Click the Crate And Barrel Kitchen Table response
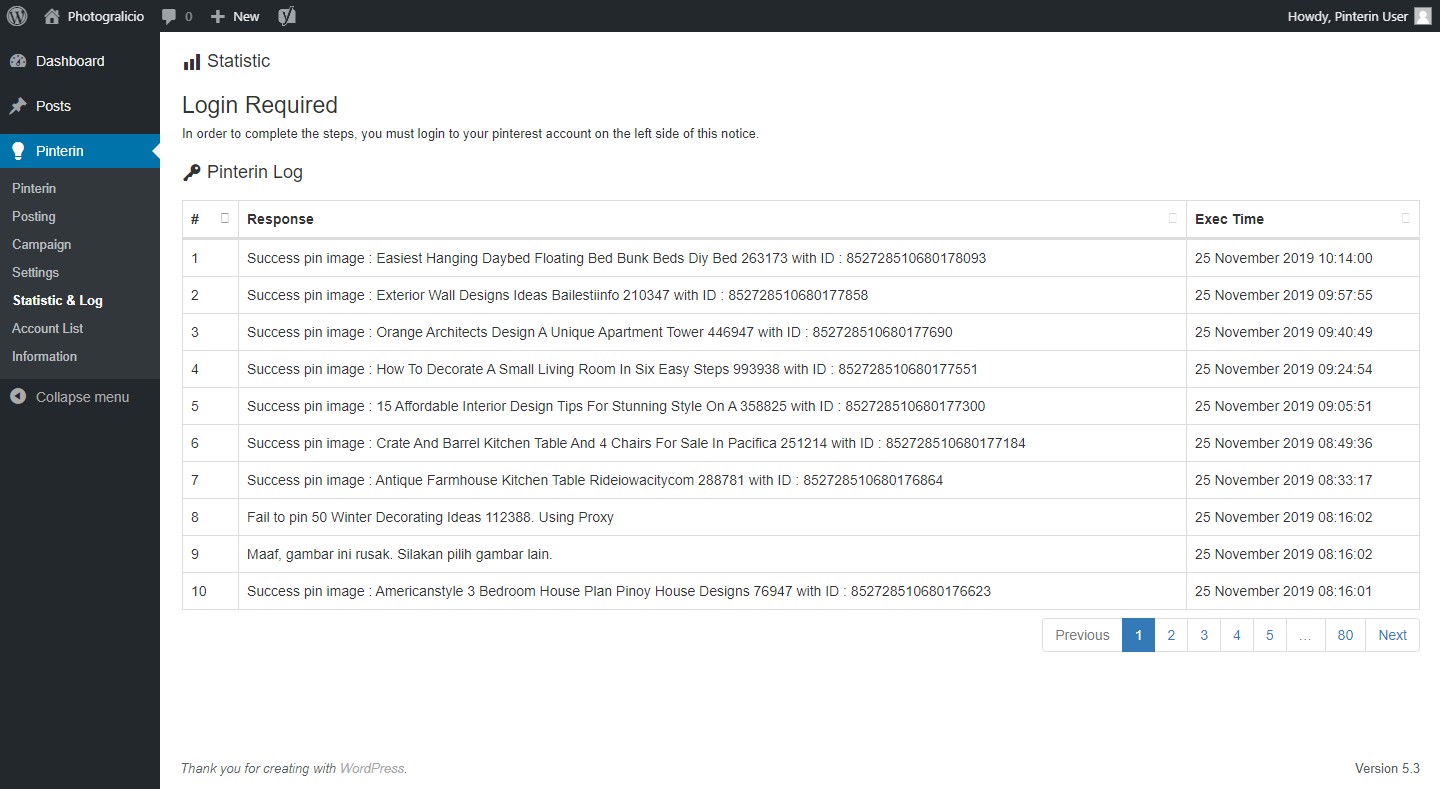Screen dimensions: 1440x789 (x=636, y=443)
